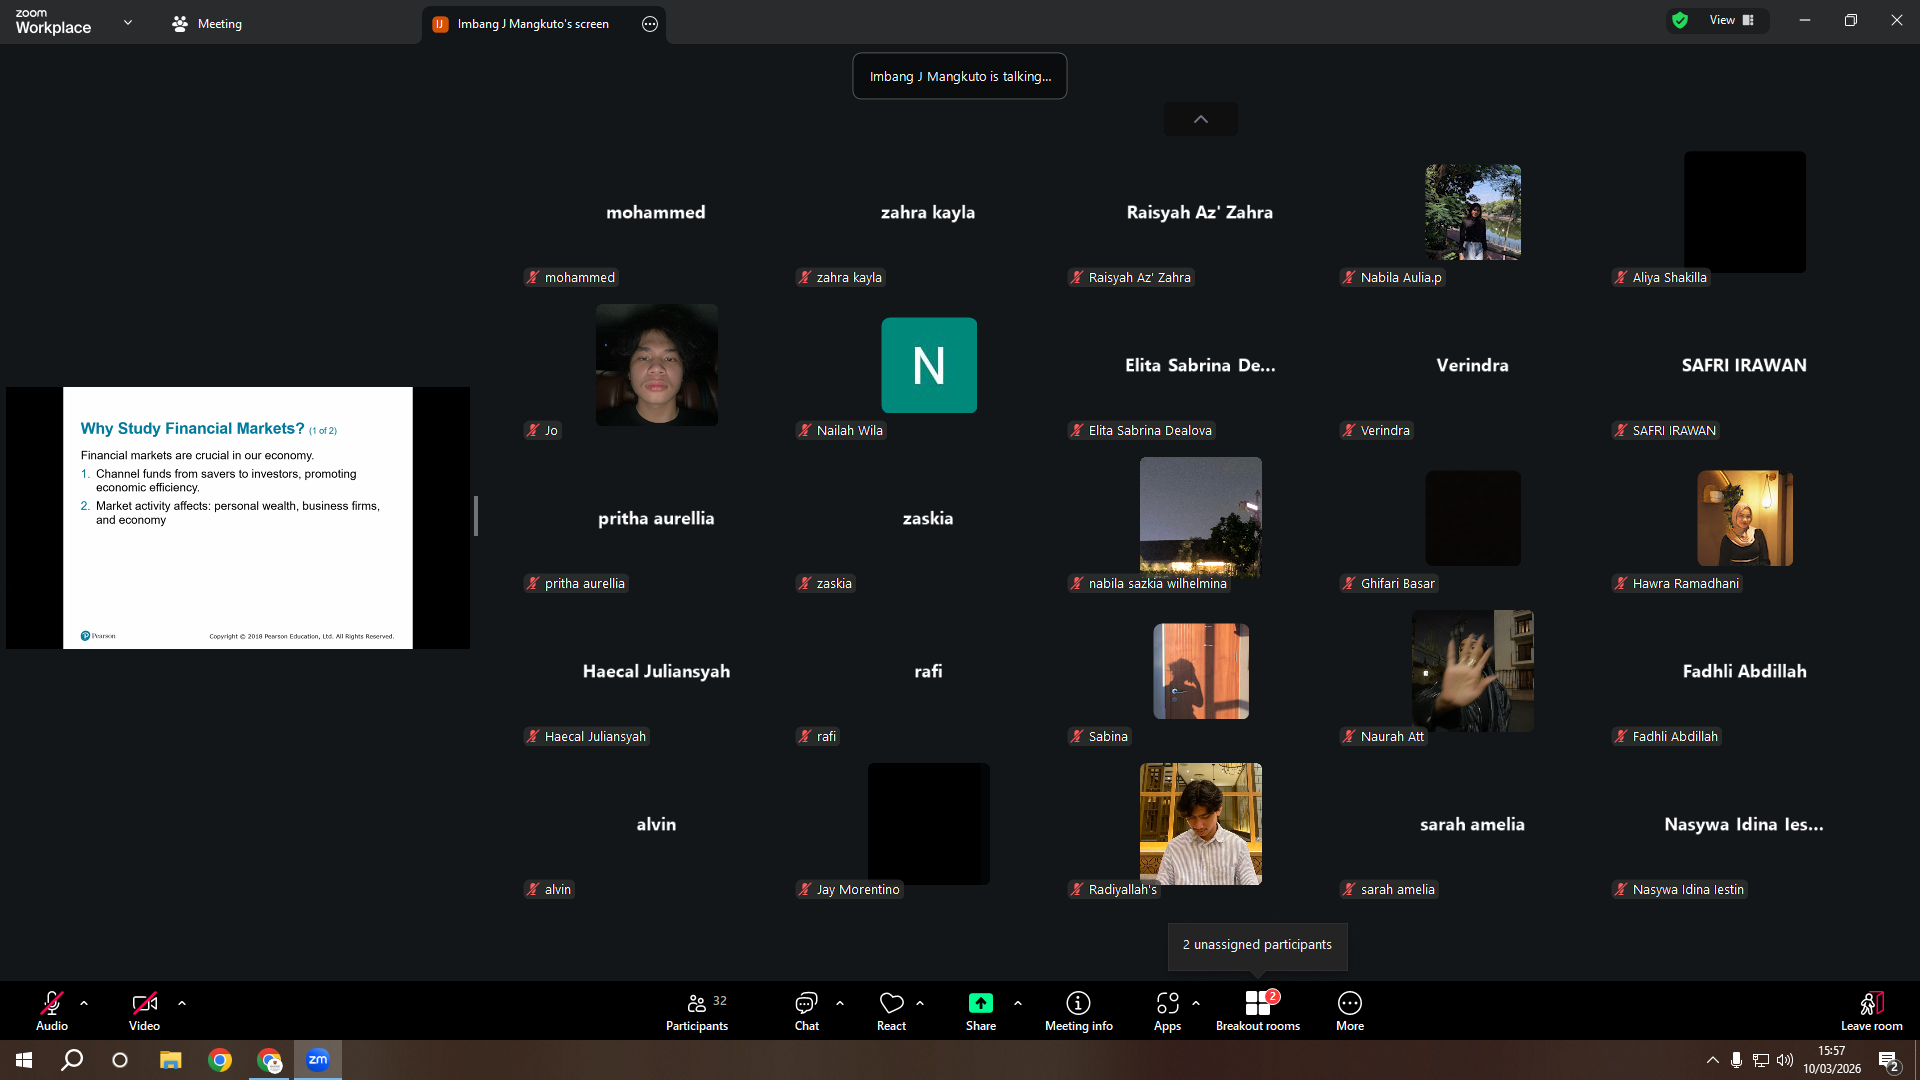Expand apps options arrow beside Apps

1196,1003
